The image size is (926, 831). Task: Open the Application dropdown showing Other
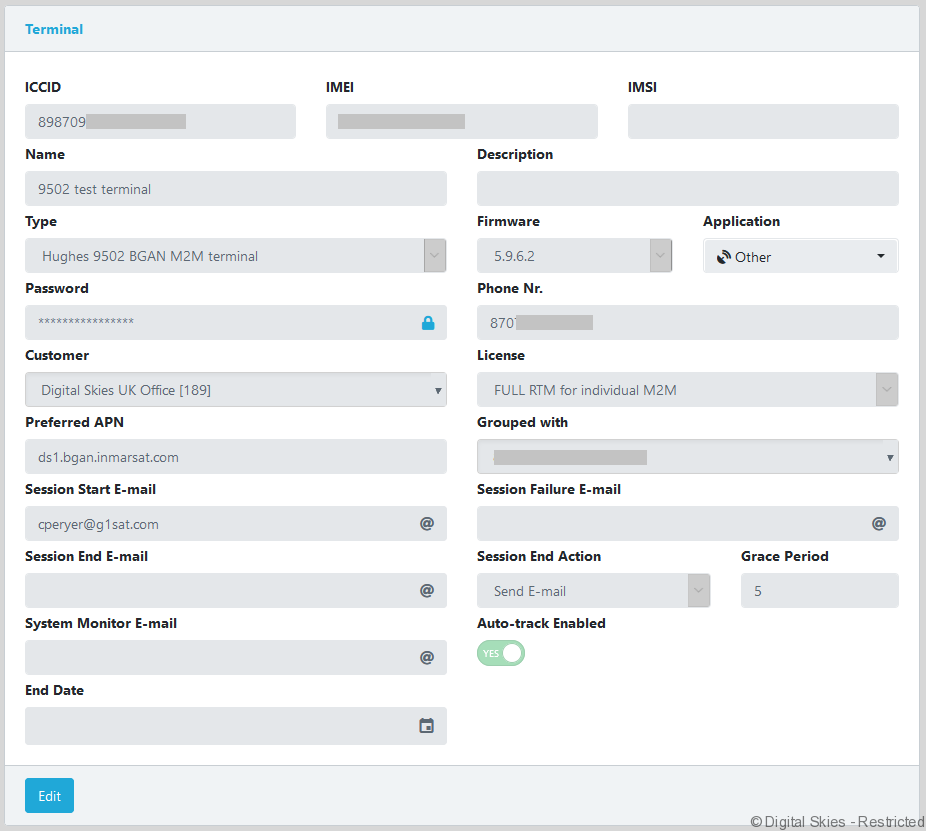[800, 257]
